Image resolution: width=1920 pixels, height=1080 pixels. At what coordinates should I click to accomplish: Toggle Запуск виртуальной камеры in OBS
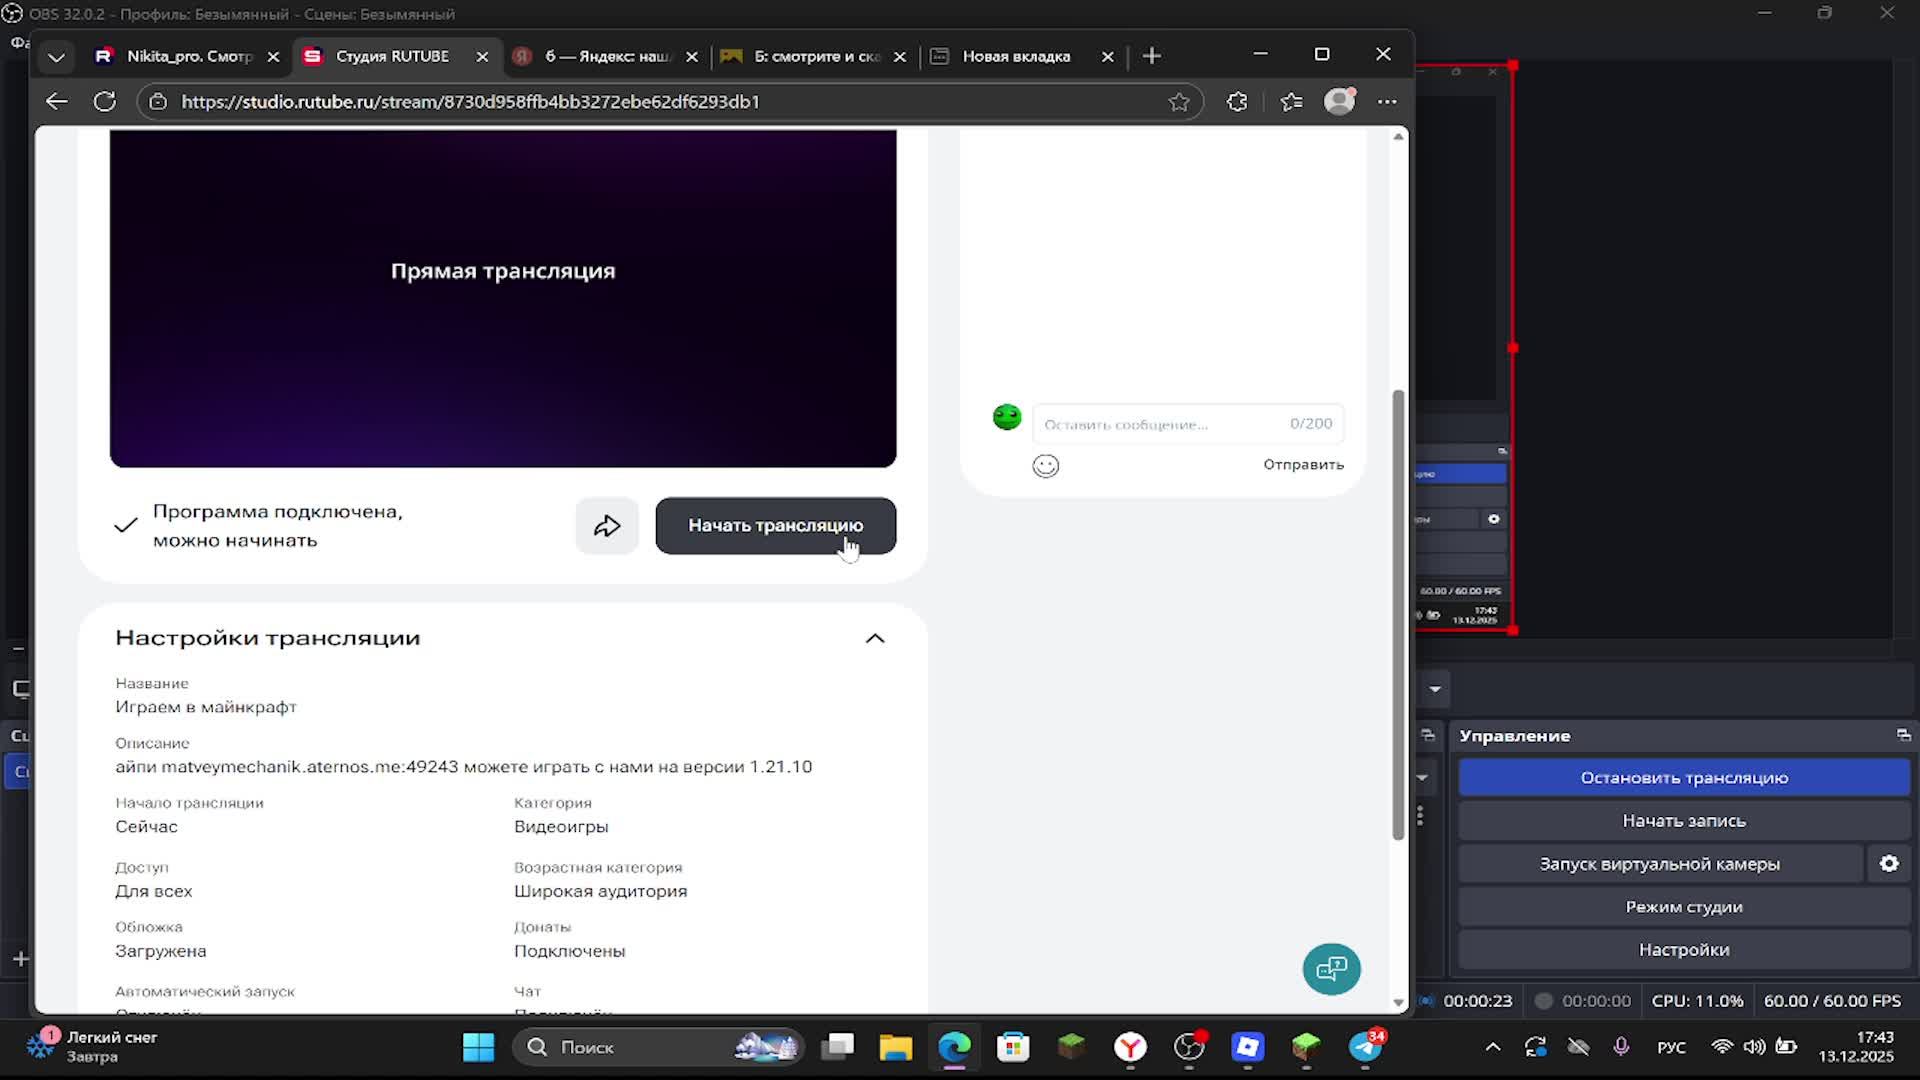tap(1659, 864)
